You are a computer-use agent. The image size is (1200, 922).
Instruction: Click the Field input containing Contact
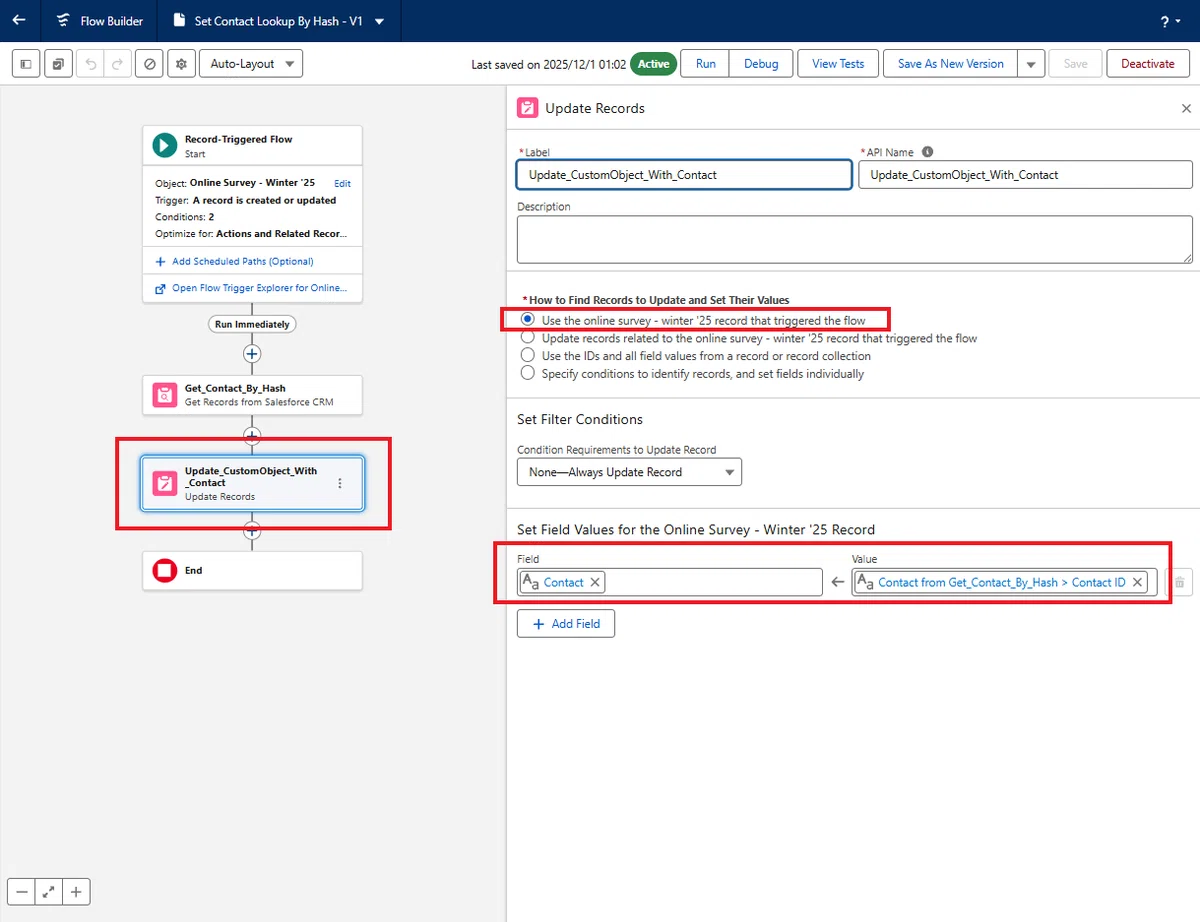pos(670,582)
